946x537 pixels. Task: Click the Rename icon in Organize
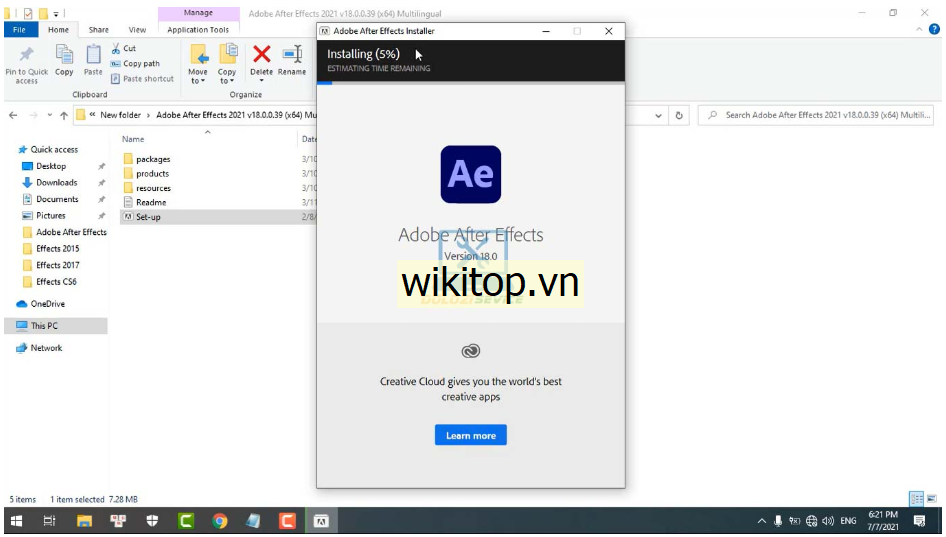(x=292, y=54)
